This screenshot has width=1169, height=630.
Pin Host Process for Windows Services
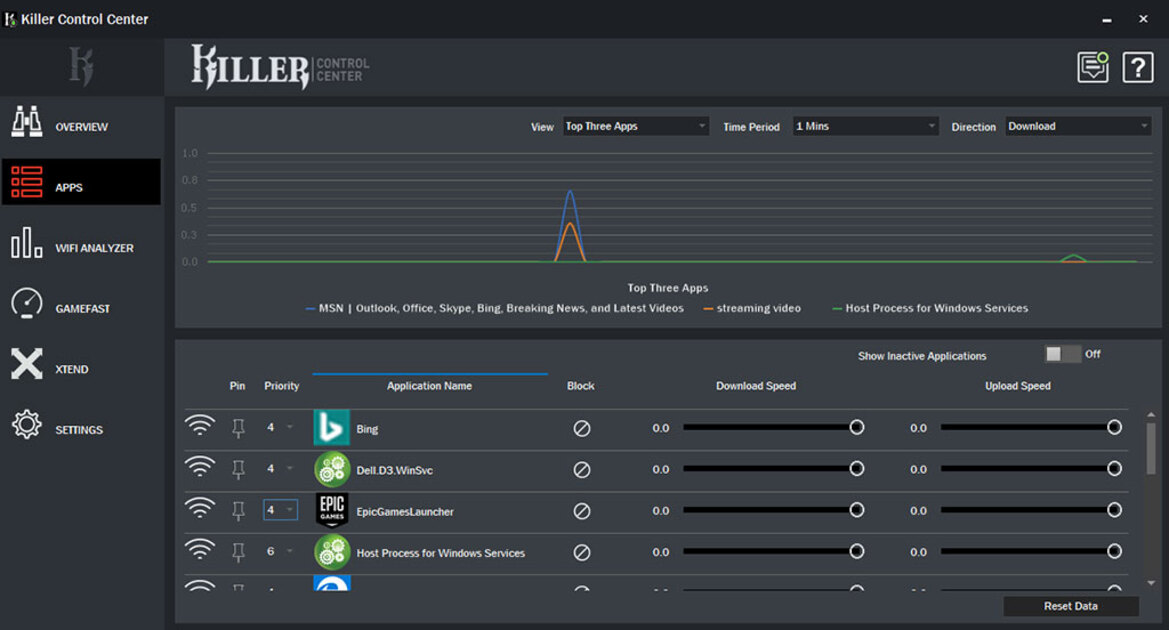click(x=239, y=552)
